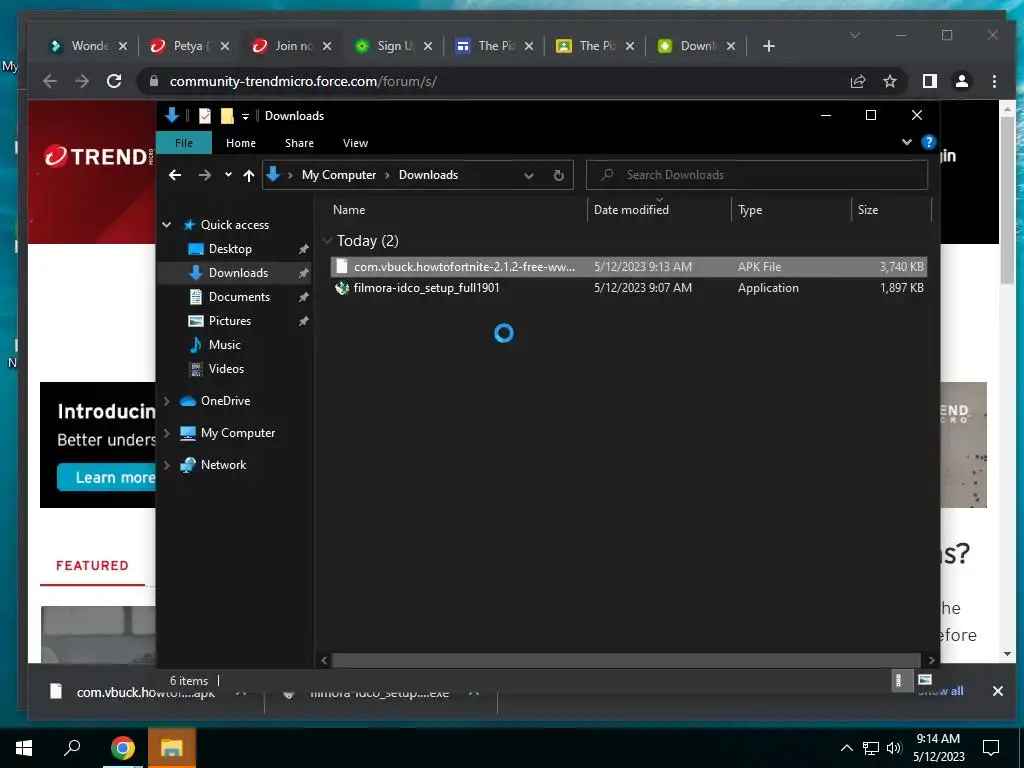Click My Computer in the address breadcrumb
This screenshot has width=1024, height=768.
pos(339,175)
